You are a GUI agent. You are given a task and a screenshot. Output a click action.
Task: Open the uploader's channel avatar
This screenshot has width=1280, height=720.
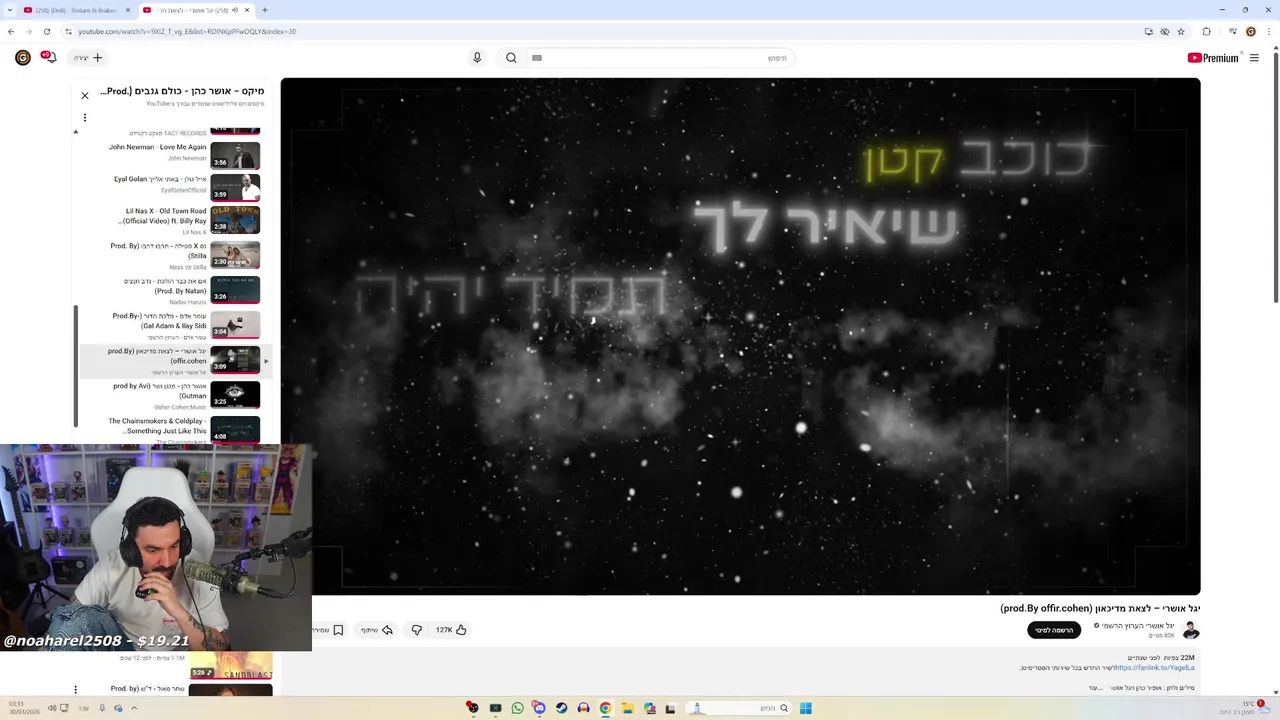[1191, 630]
